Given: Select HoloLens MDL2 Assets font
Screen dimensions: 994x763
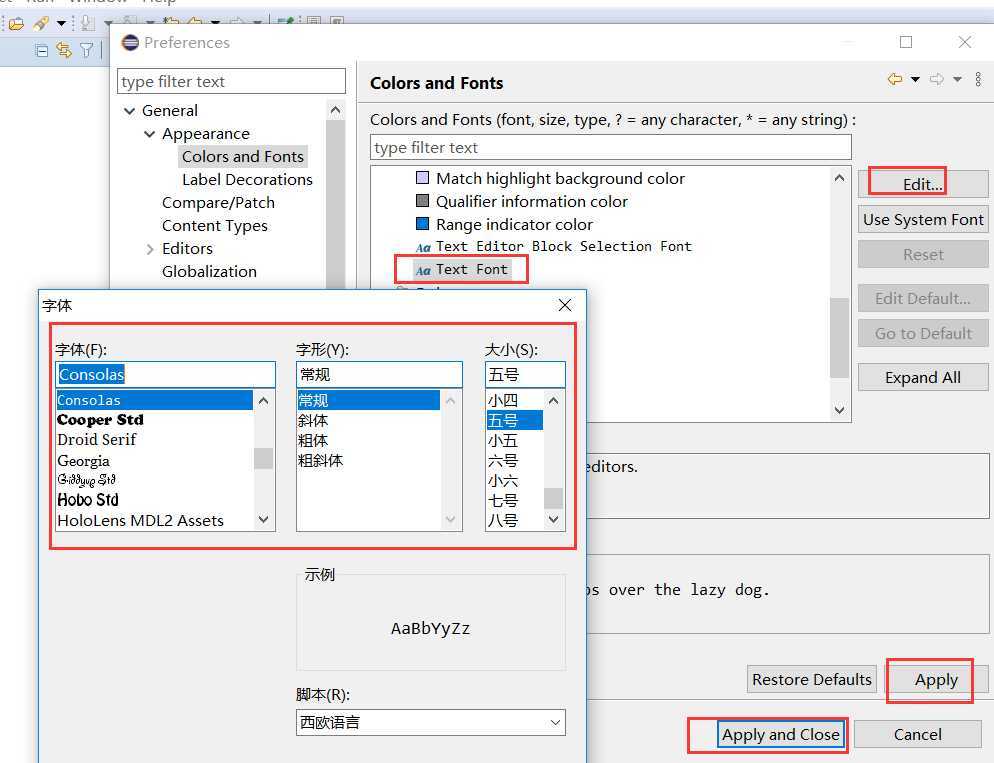Looking at the screenshot, I should (140, 520).
